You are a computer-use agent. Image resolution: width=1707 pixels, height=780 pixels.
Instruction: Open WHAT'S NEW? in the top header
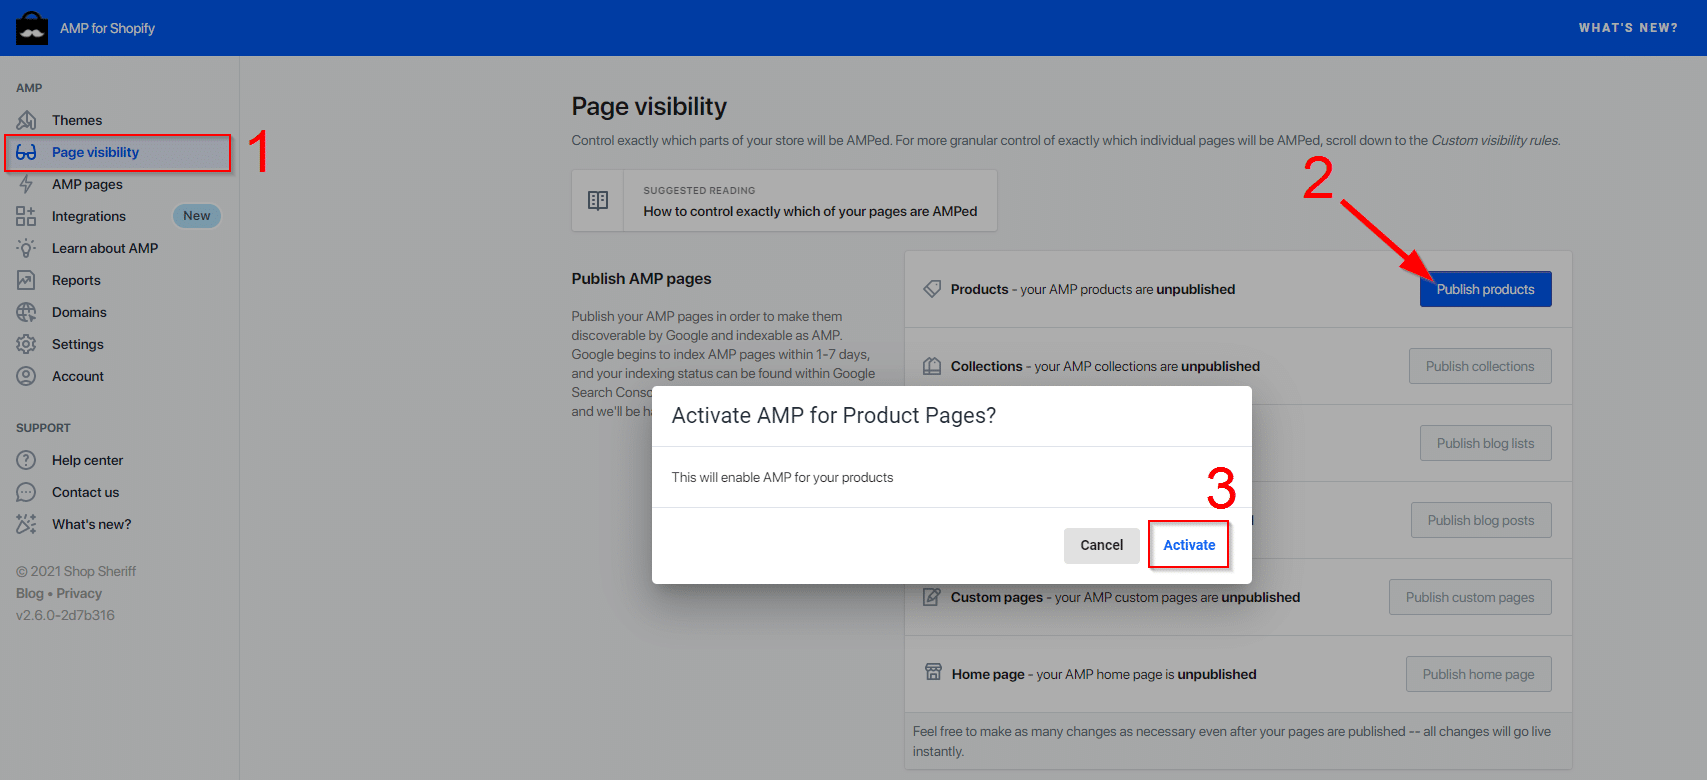pos(1628,28)
